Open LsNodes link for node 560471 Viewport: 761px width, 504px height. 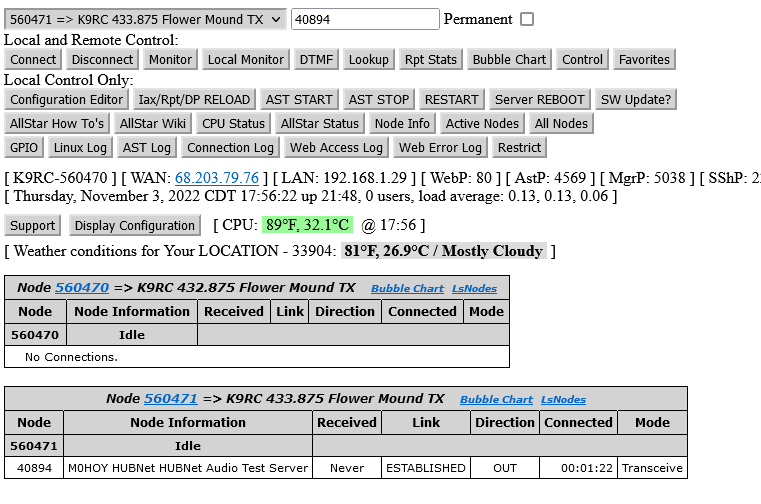coord(563,400)
